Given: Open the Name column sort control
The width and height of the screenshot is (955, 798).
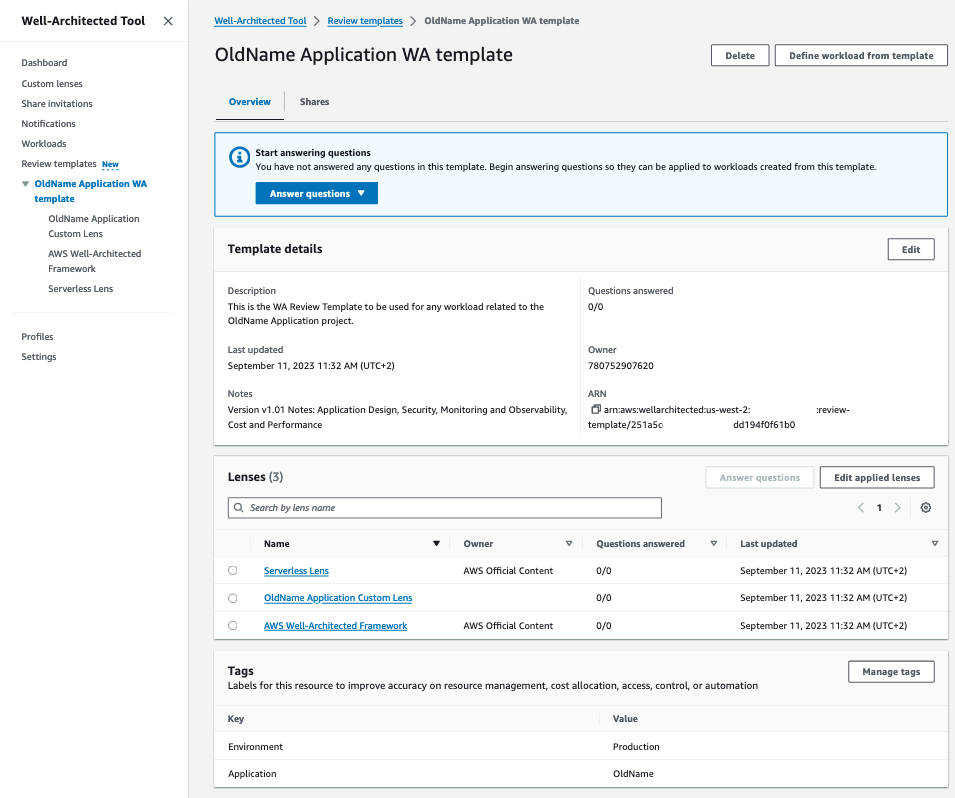Looking at the screenshot, I should click(435, 543).
